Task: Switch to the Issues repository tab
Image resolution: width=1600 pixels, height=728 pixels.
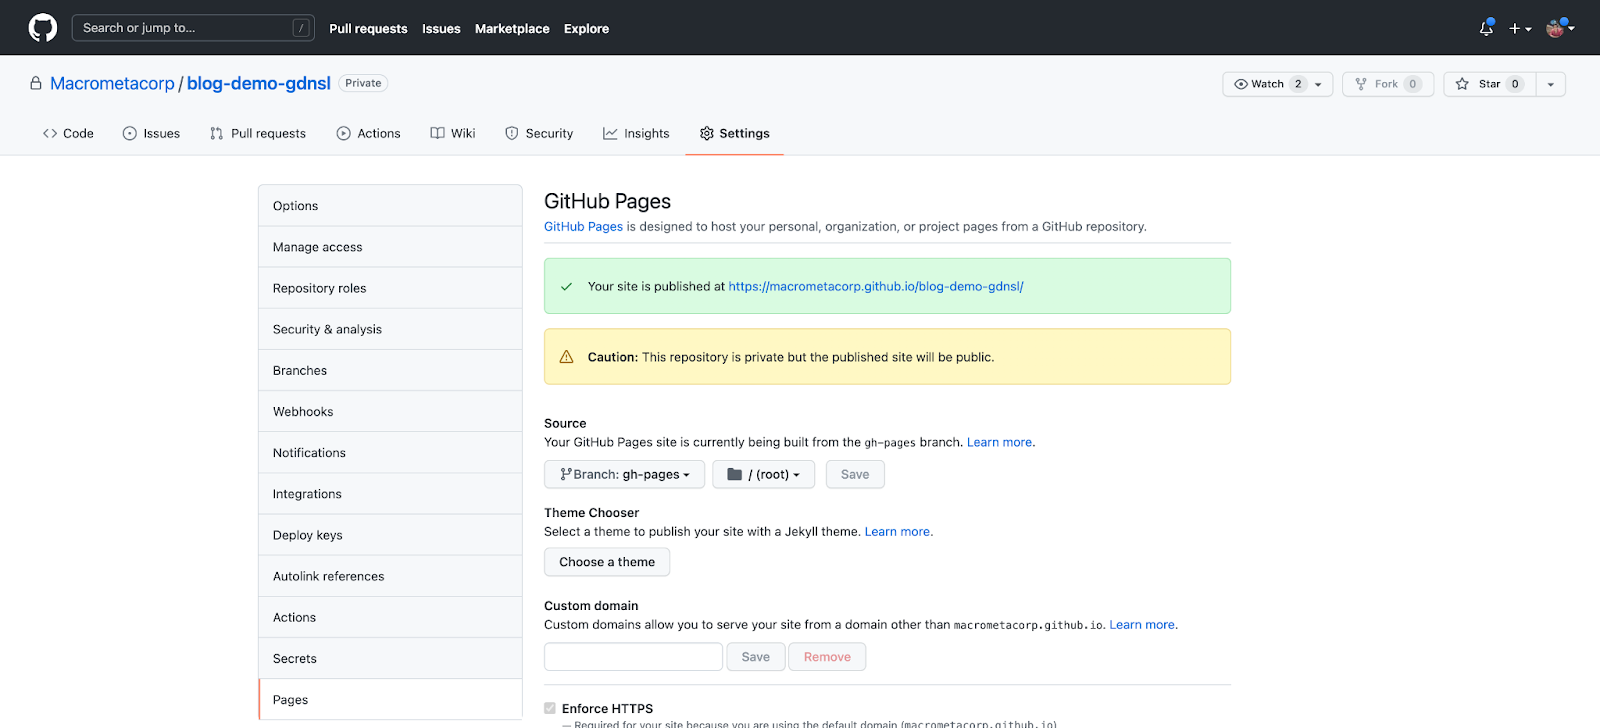Action: 151,133
